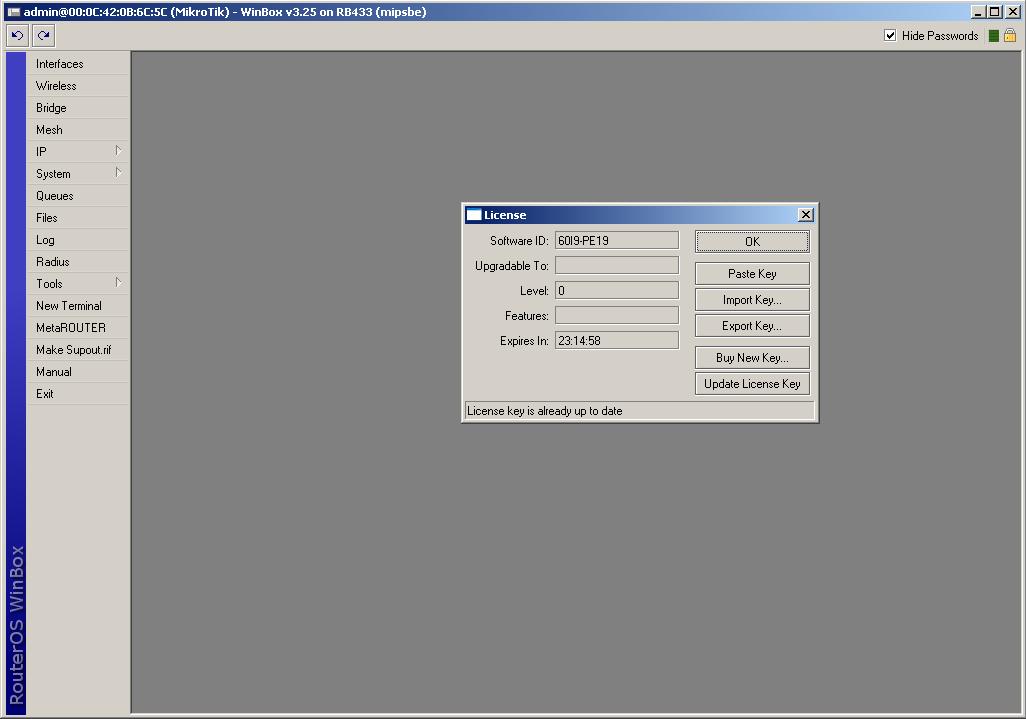Click the green status indicator square
1026x719 pixels.
click(x=993, y=36)
